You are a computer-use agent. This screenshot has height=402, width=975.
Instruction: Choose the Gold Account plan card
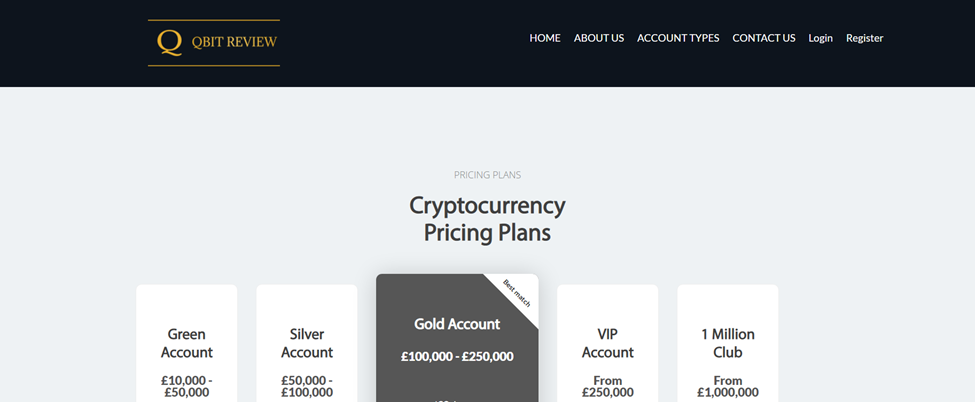coord(457,338)
